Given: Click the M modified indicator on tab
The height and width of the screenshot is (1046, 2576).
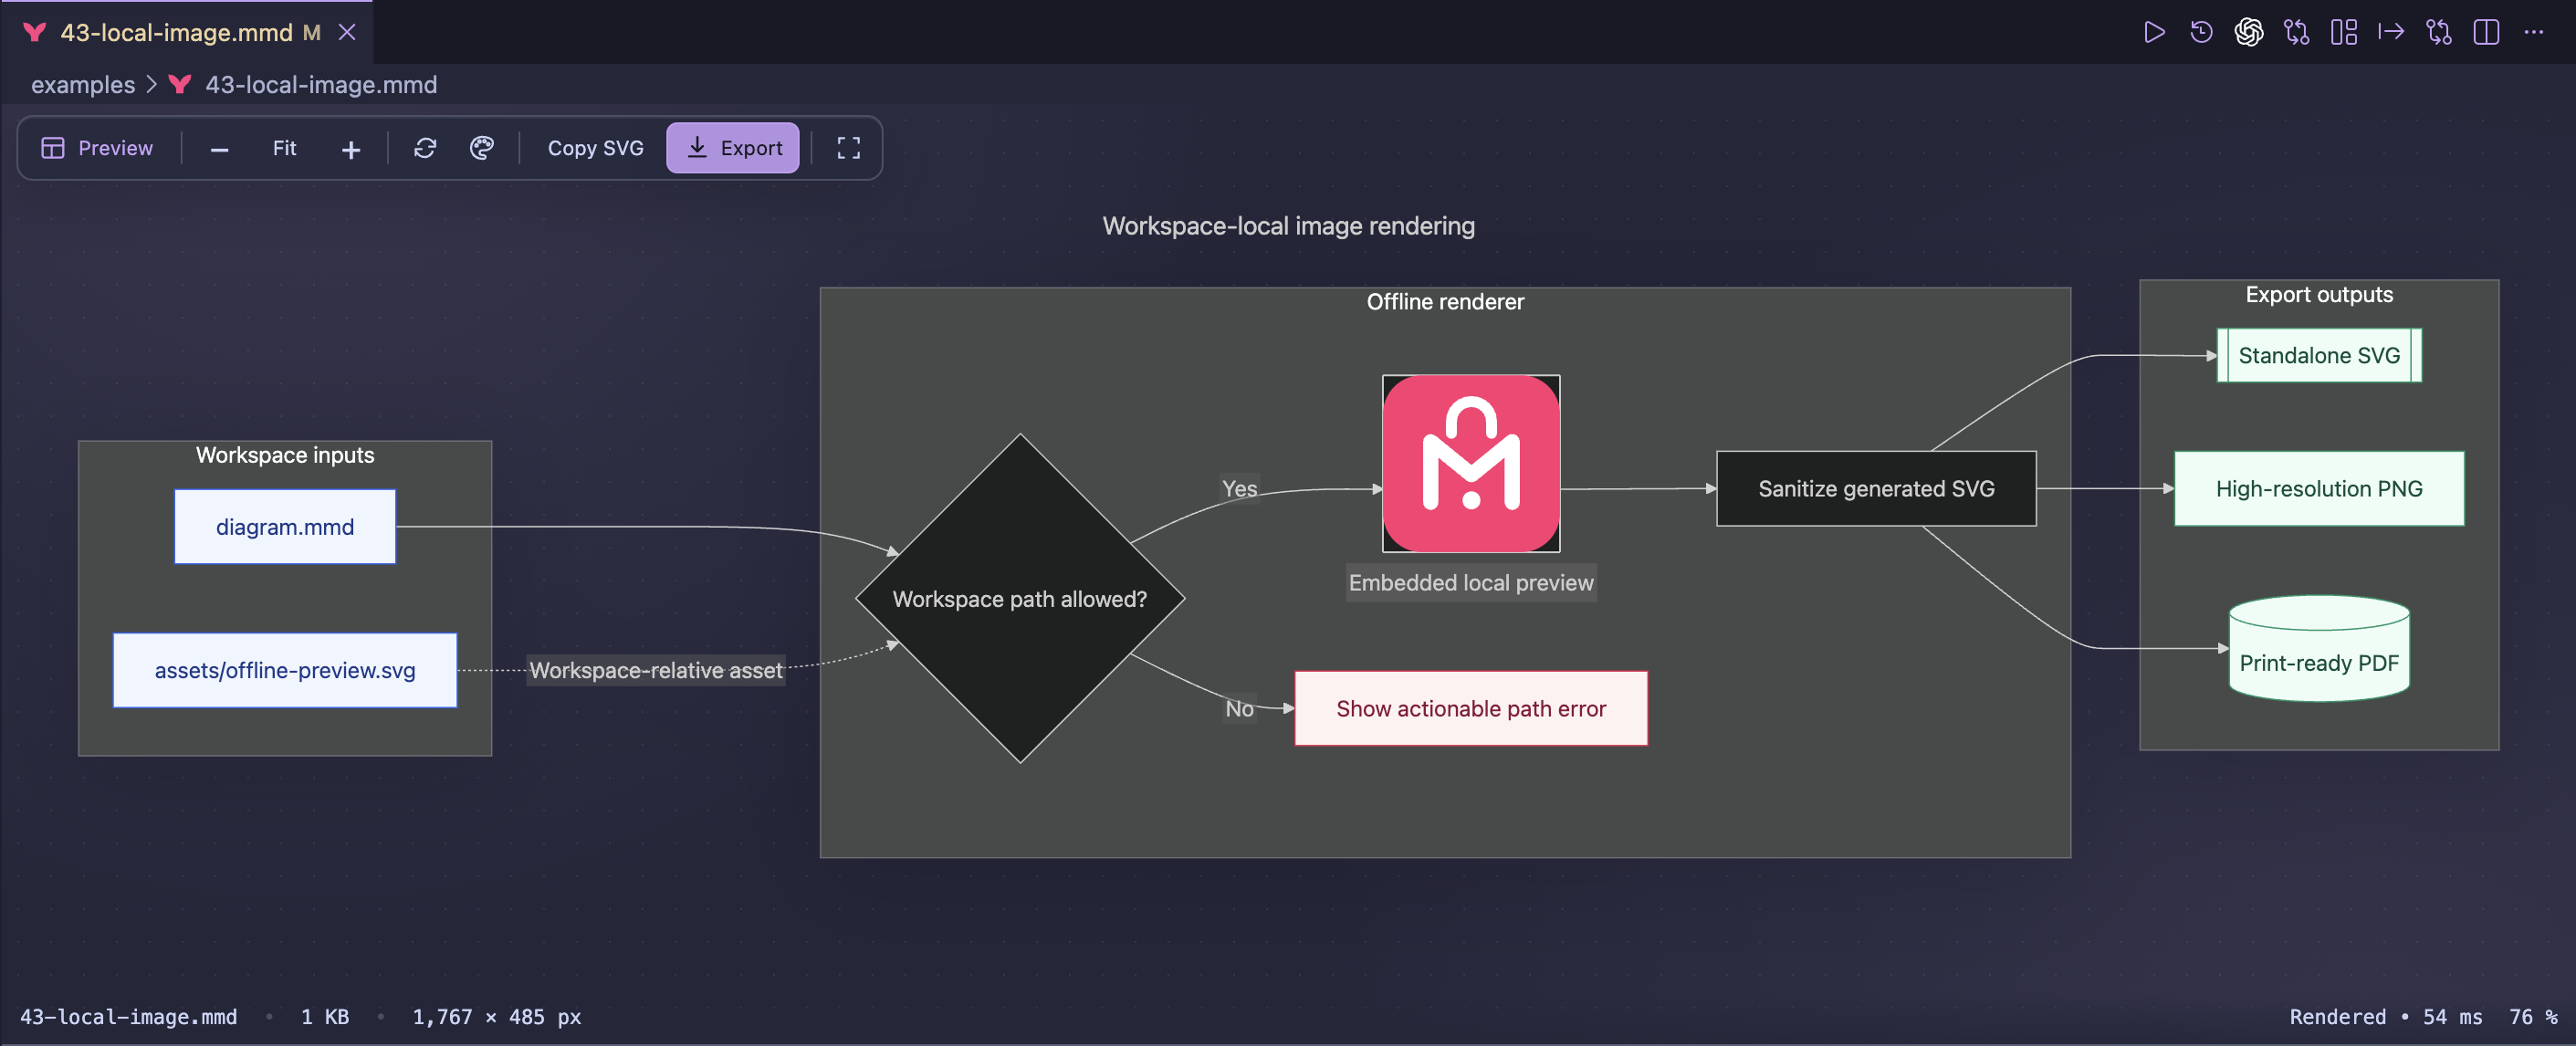Looking at the screenshot, I should coord(312,33).
